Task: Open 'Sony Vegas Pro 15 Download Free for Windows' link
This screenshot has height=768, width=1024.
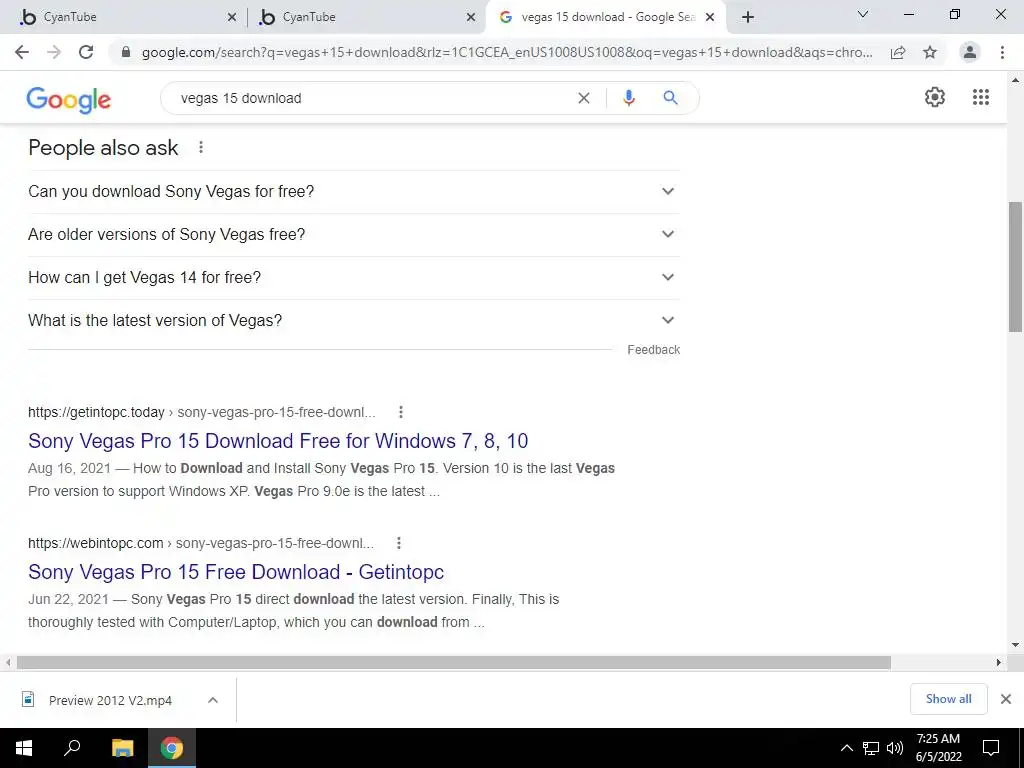Action: pos(278,441)
